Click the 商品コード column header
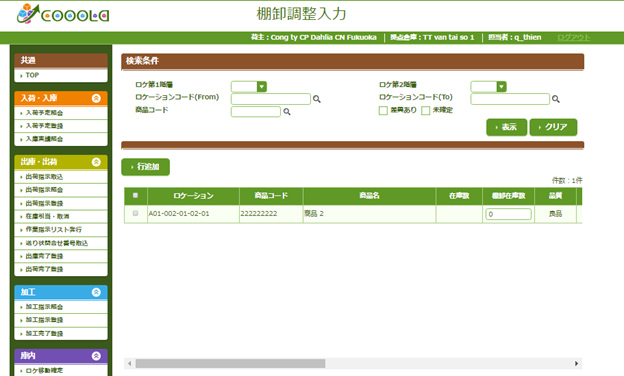This screenshot has height=376, width=624. [271, 196]
